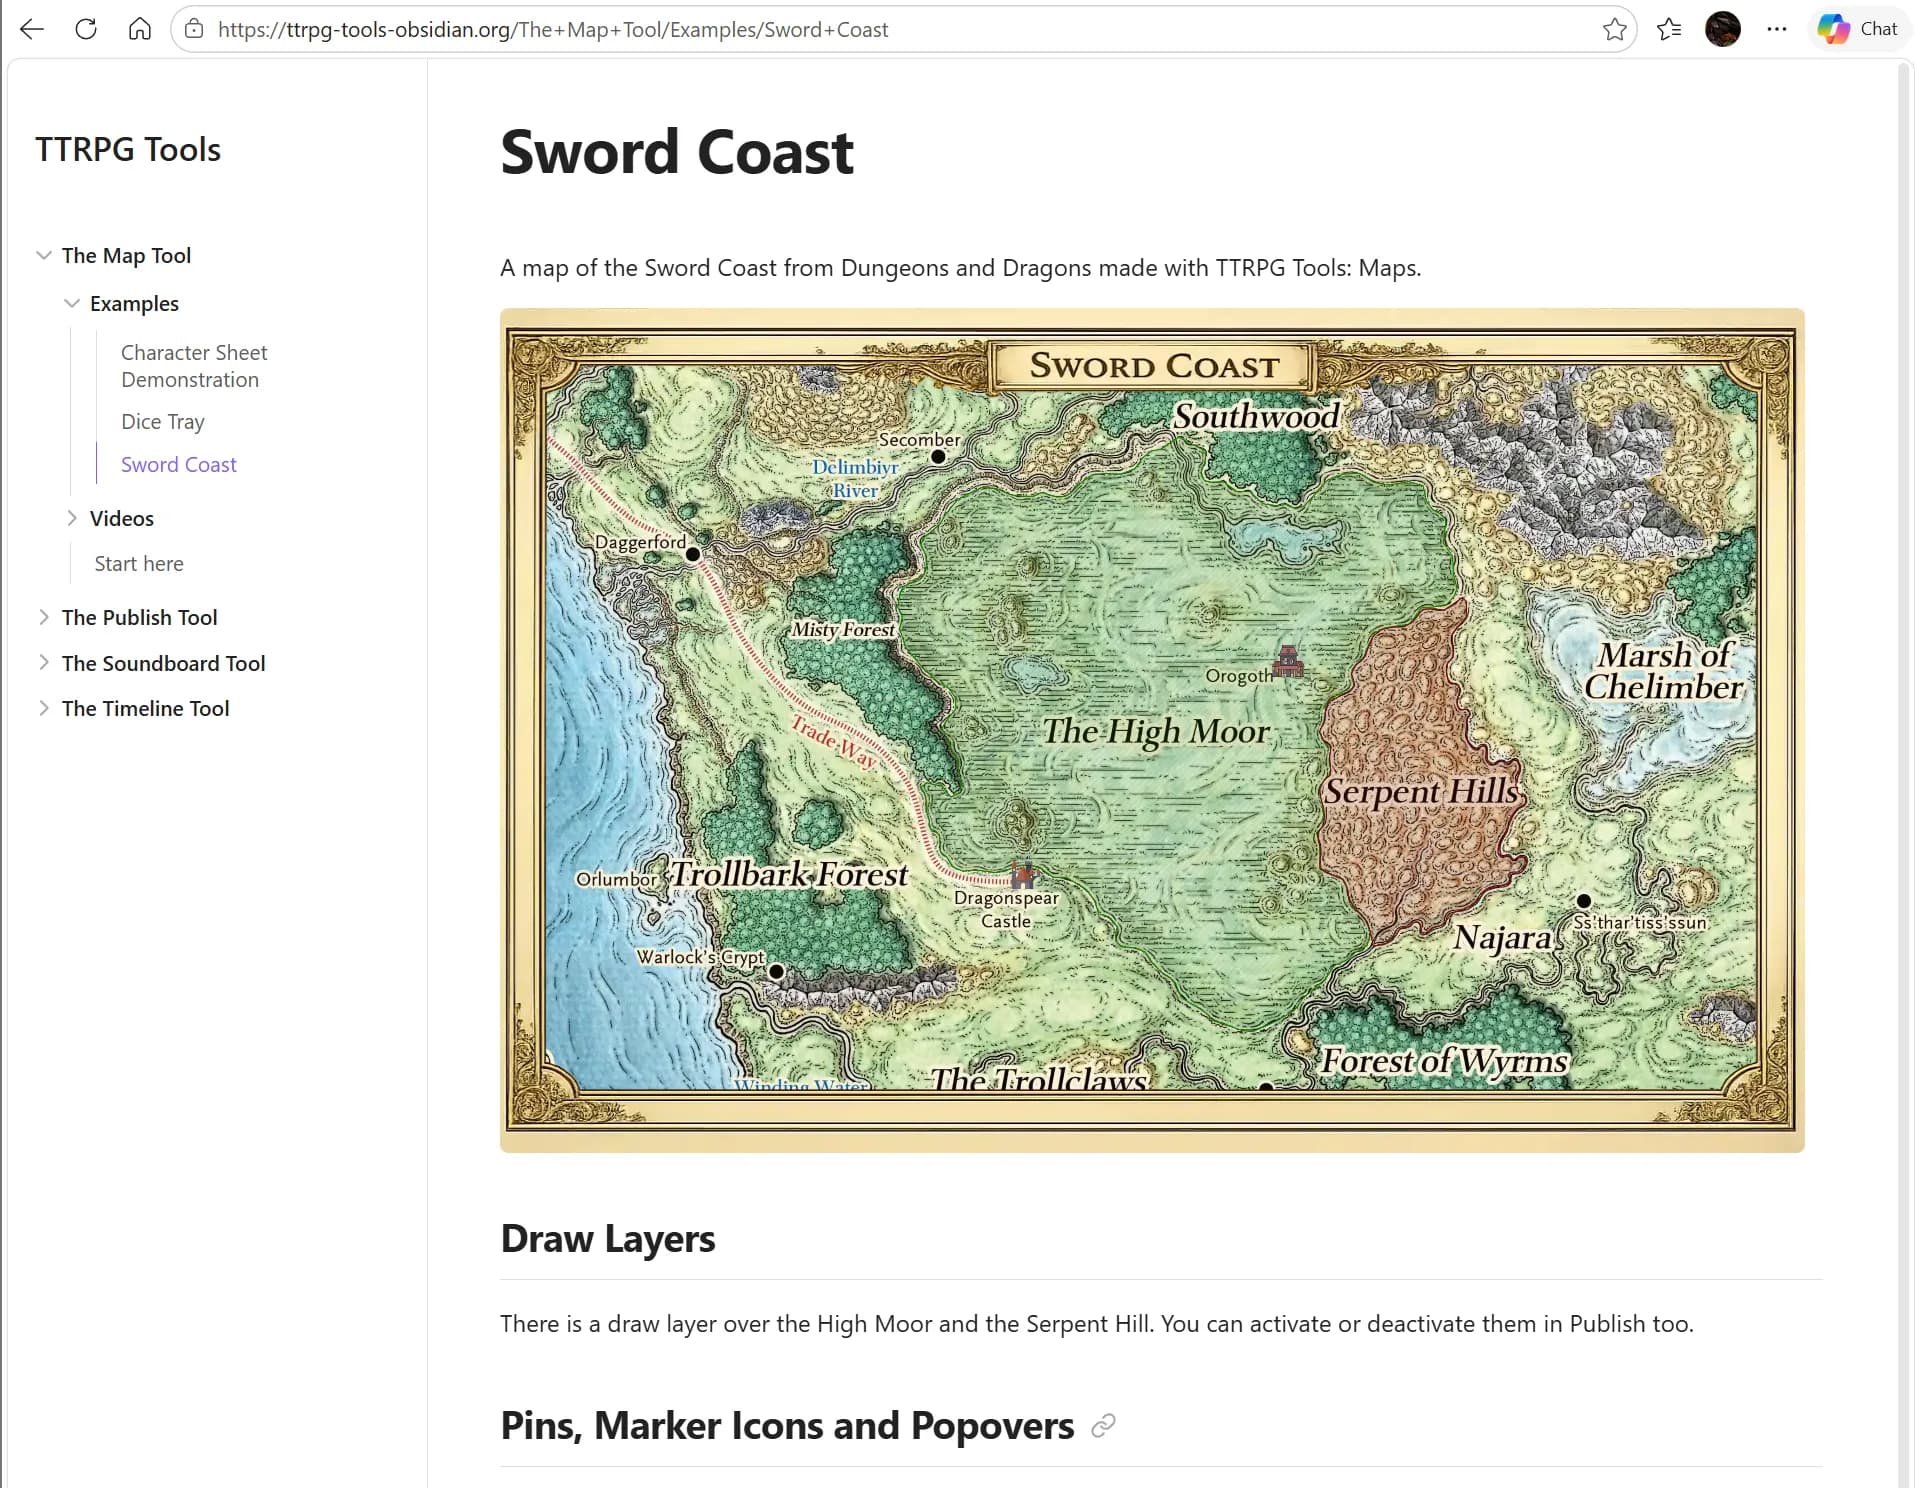The width and height of the screenshot is (1915, 1488).
Task: Select The Timeline Tool tree item
Action: [x=145, y=709]
